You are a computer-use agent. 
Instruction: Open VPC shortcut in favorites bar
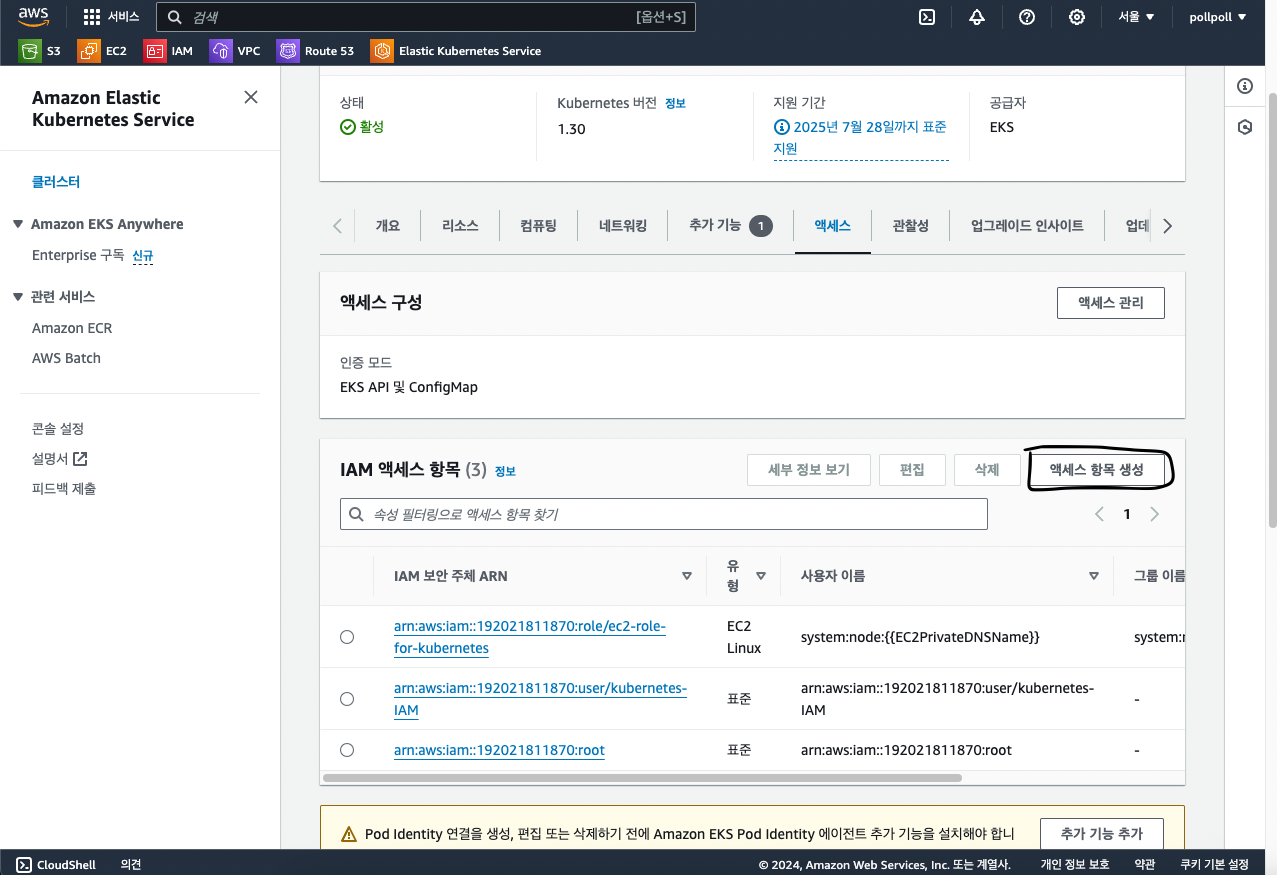pyautogui.click(x=236, y=51)
